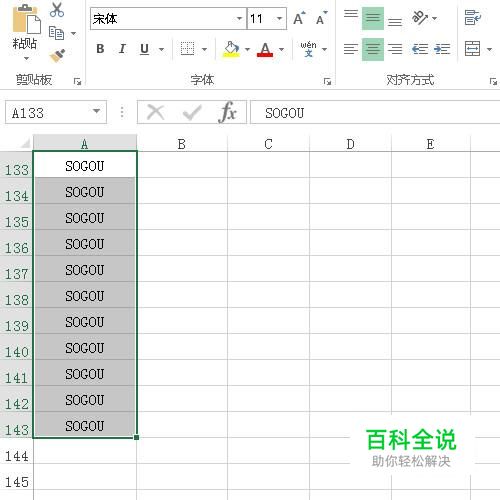Open the Copy dropdown arrow

(74, 33)
